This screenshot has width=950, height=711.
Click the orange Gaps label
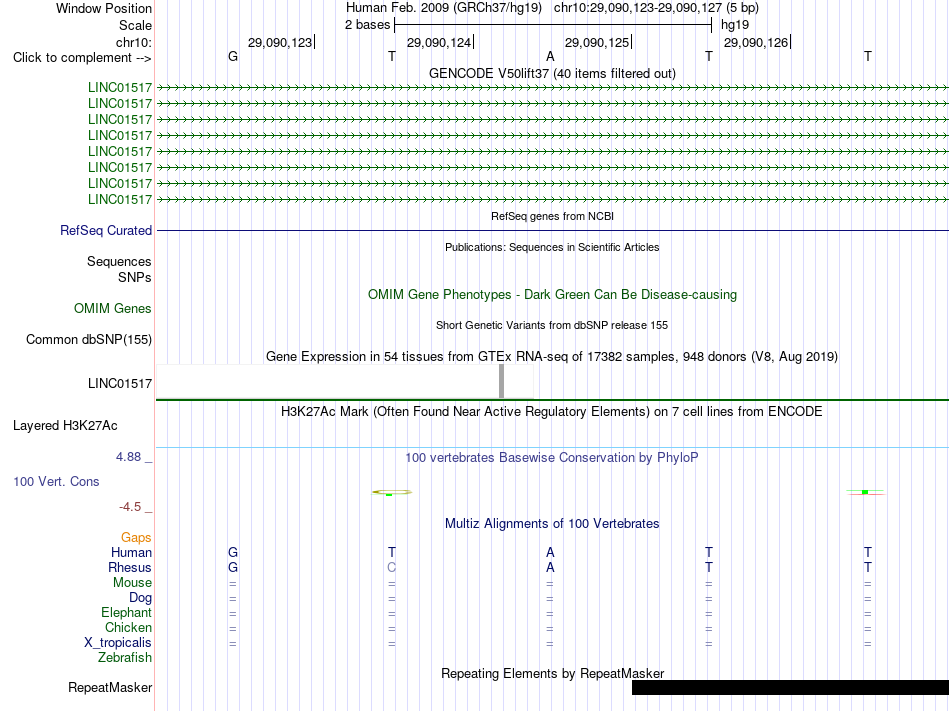[136, 537]
